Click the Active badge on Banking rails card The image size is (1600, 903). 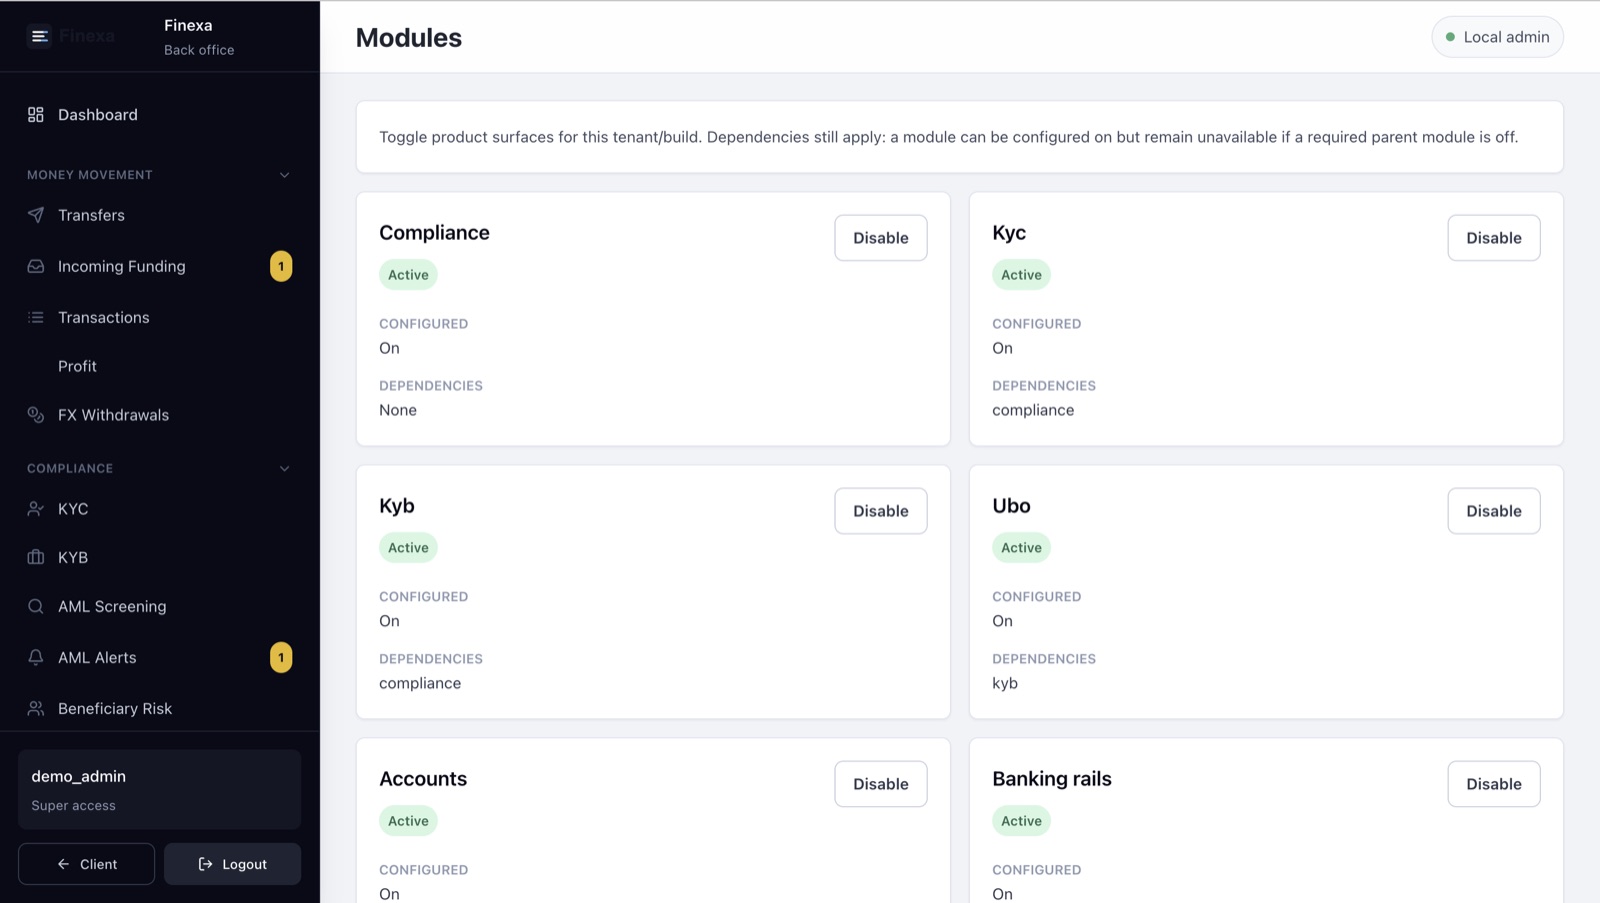(1021, 821)
